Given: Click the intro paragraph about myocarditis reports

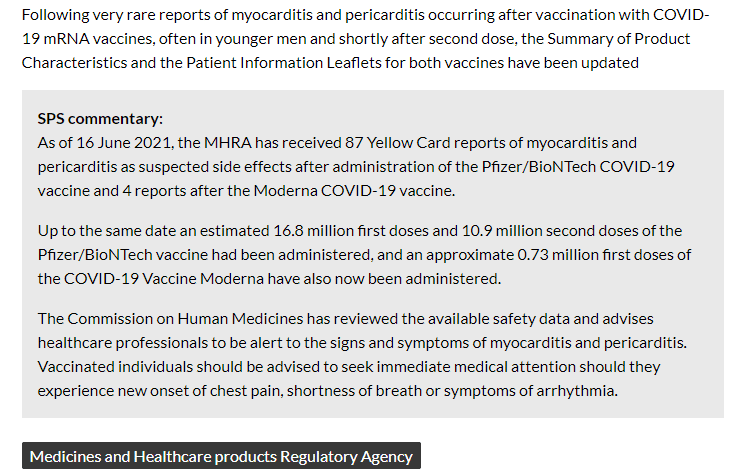Looking at the screenshot, I should [x=365, y=39].
